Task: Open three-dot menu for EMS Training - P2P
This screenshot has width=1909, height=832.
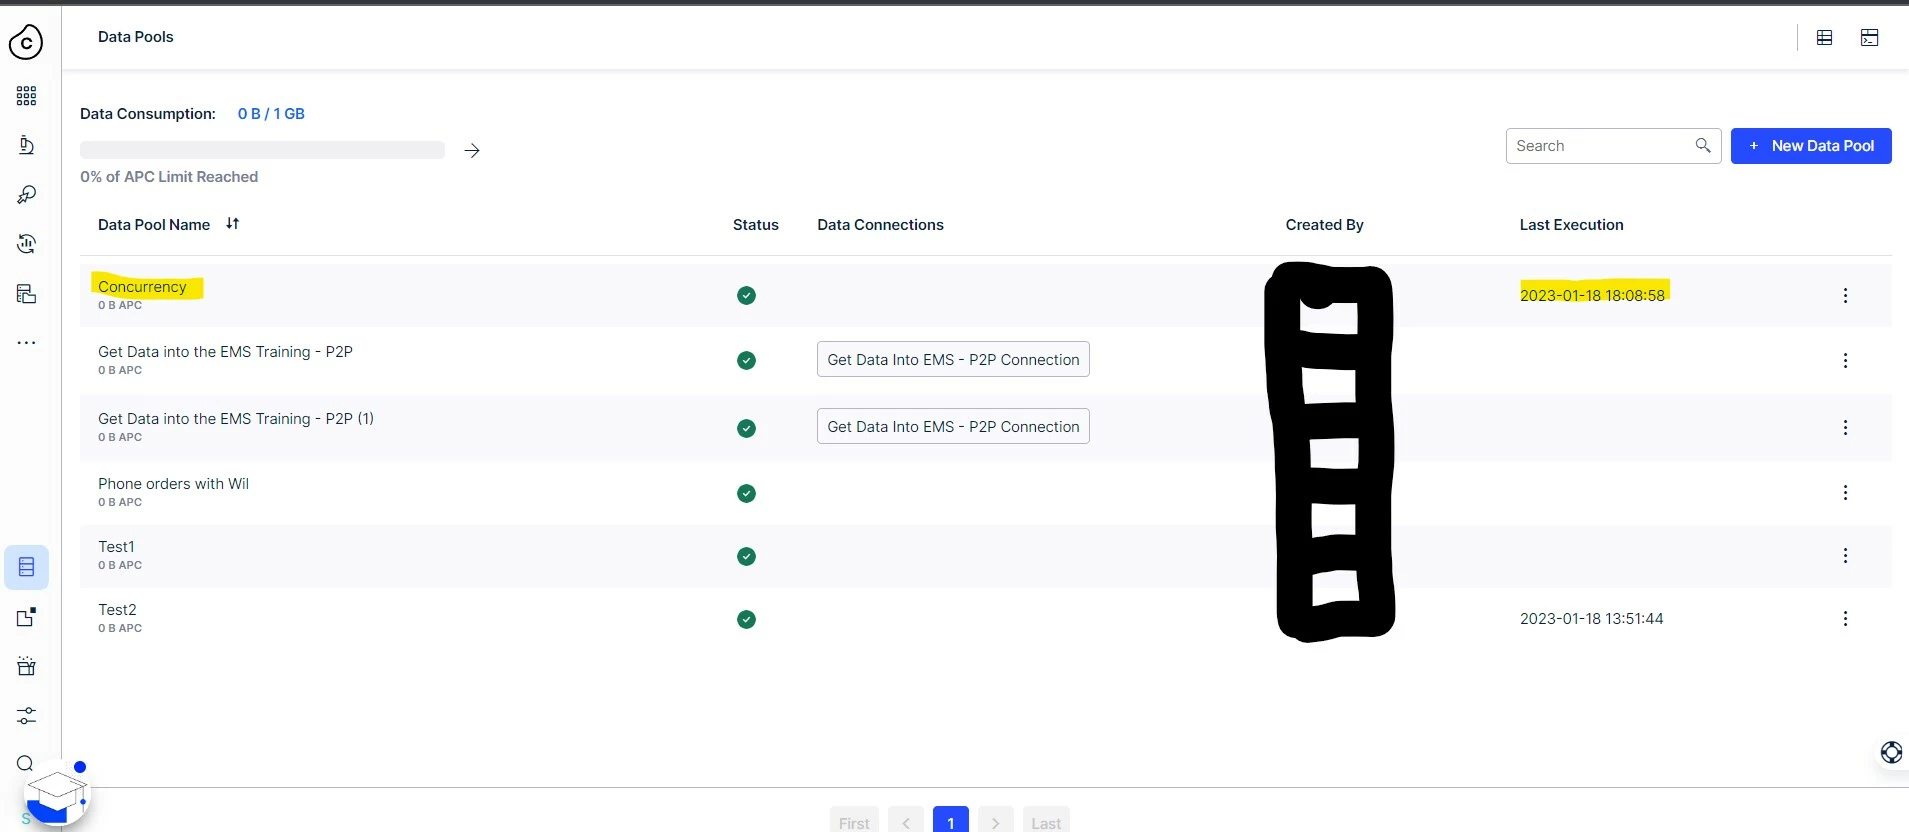Action: [1845, 361]
